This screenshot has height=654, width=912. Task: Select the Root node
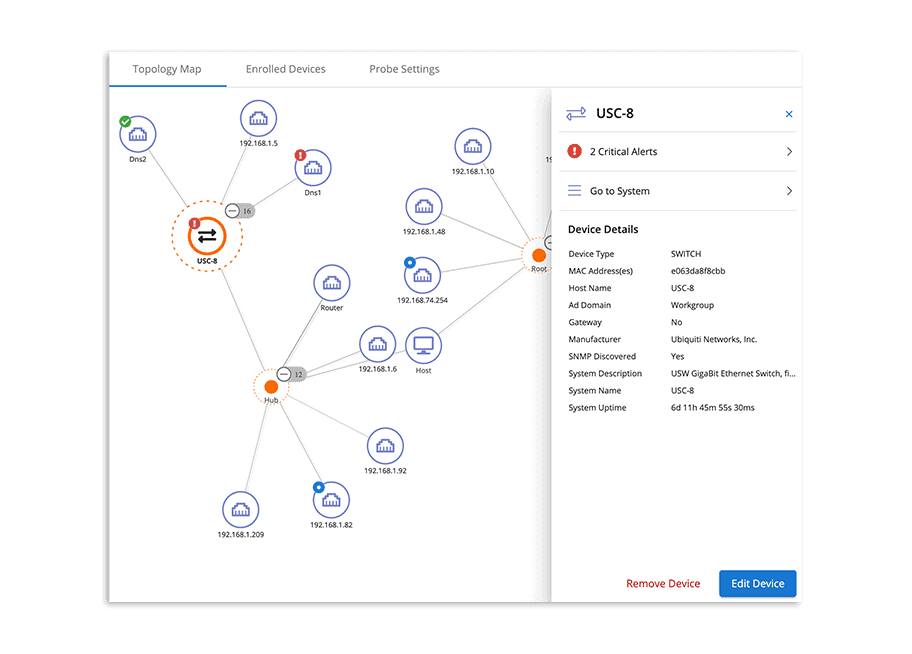click(539, 255)
